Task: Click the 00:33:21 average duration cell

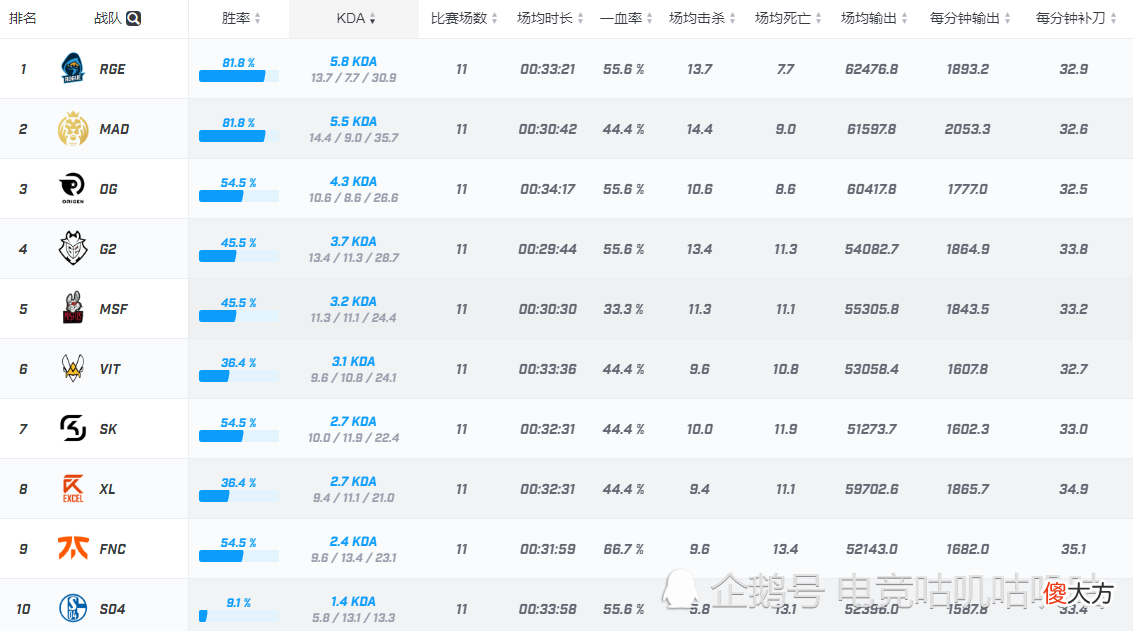Action: [x=548, y=69]
